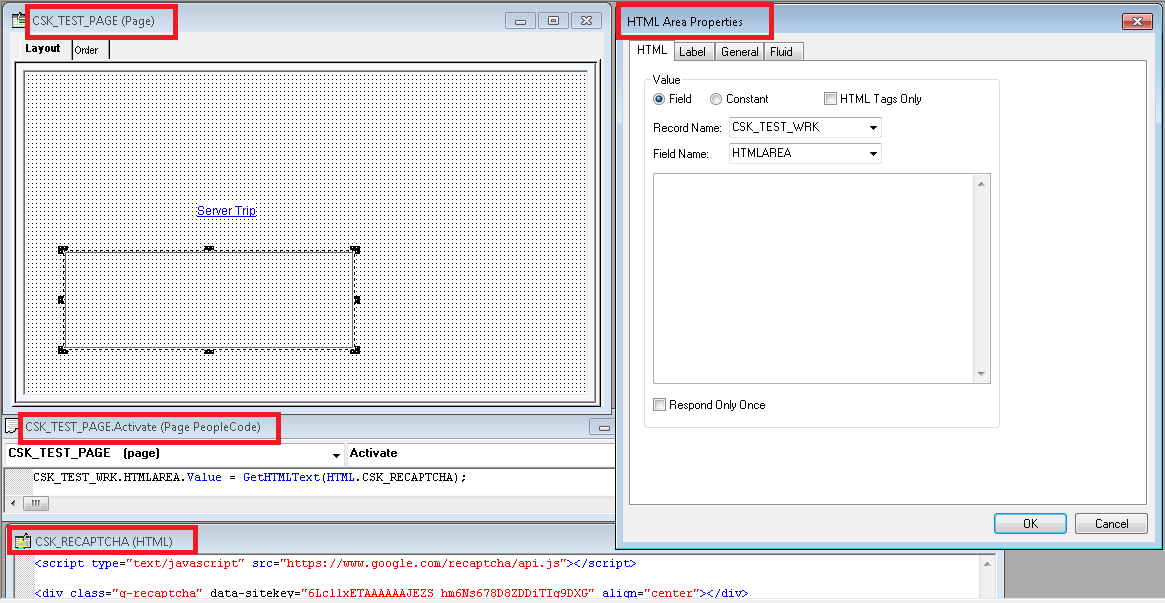Enable HTML Tags Only checkbox
Viewport: 1165px width, 603px height.
point(830,99)
